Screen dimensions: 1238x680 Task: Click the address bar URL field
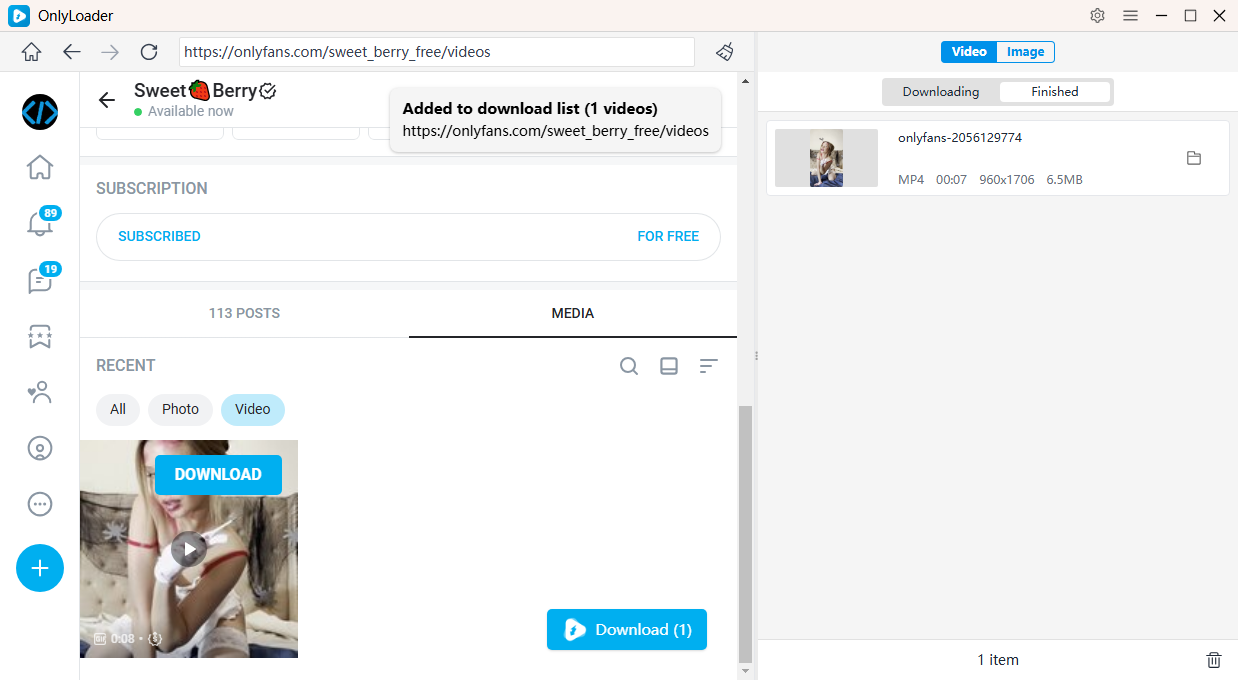[x=437, y=52]
